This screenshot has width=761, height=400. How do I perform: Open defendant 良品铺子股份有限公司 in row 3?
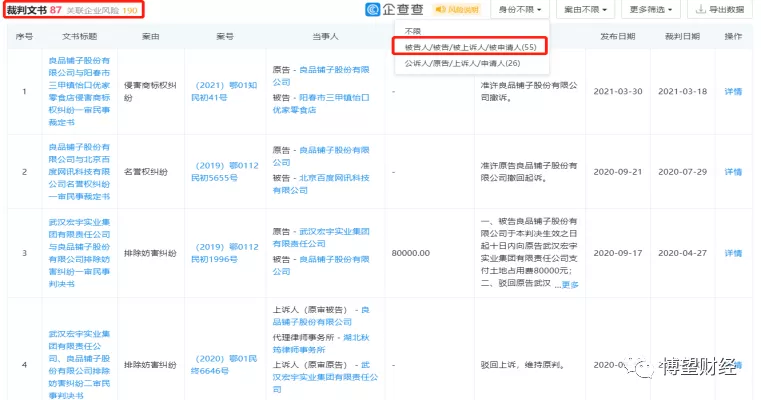[x=321, y=265]
